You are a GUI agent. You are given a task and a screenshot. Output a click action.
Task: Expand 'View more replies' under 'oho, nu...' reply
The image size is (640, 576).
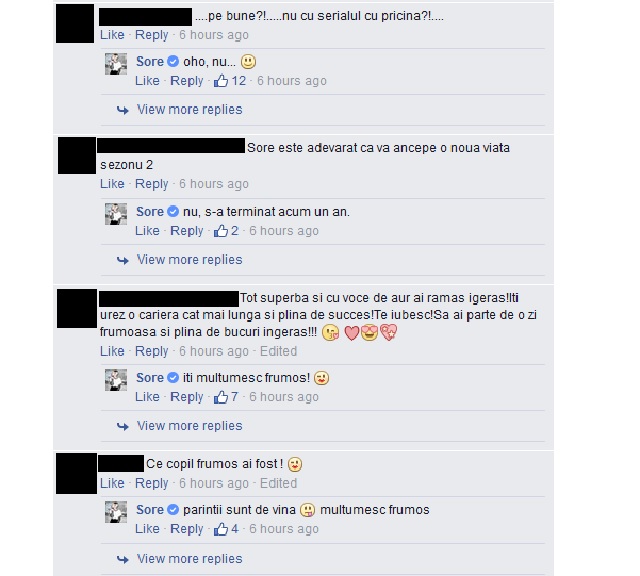click(189, 109)
